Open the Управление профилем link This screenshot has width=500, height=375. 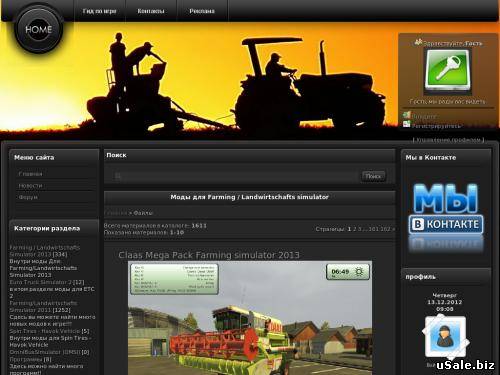tap(448, 140)
